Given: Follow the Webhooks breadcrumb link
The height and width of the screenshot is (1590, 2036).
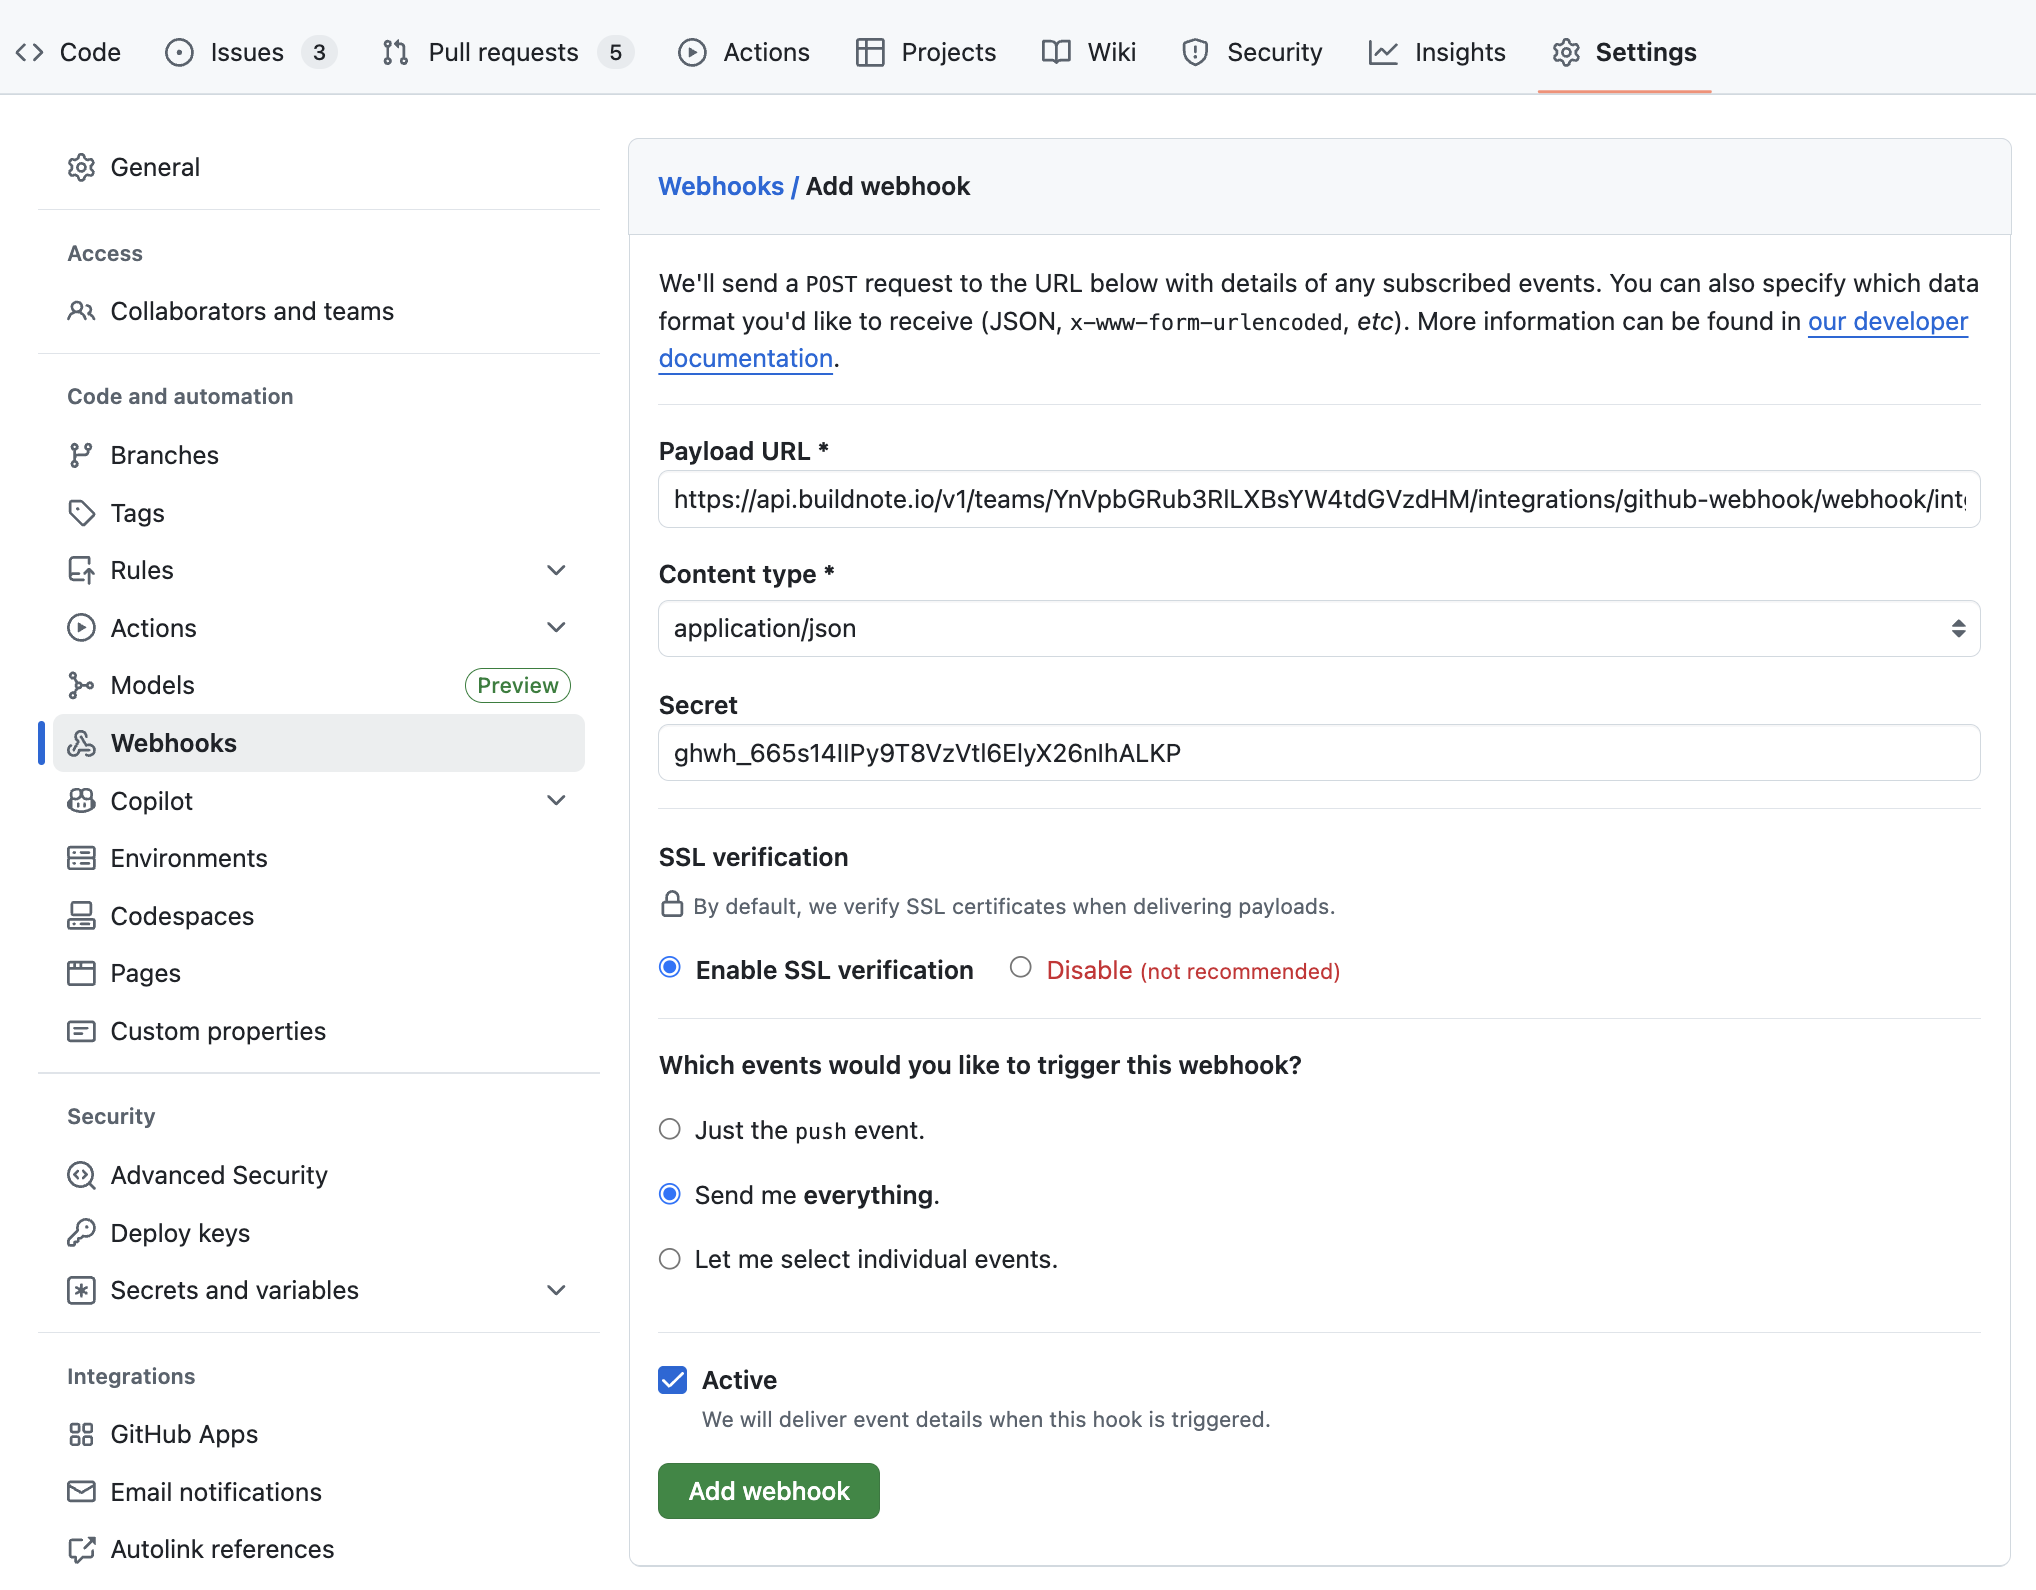Looking at the screenshot, I should (721, 186).
